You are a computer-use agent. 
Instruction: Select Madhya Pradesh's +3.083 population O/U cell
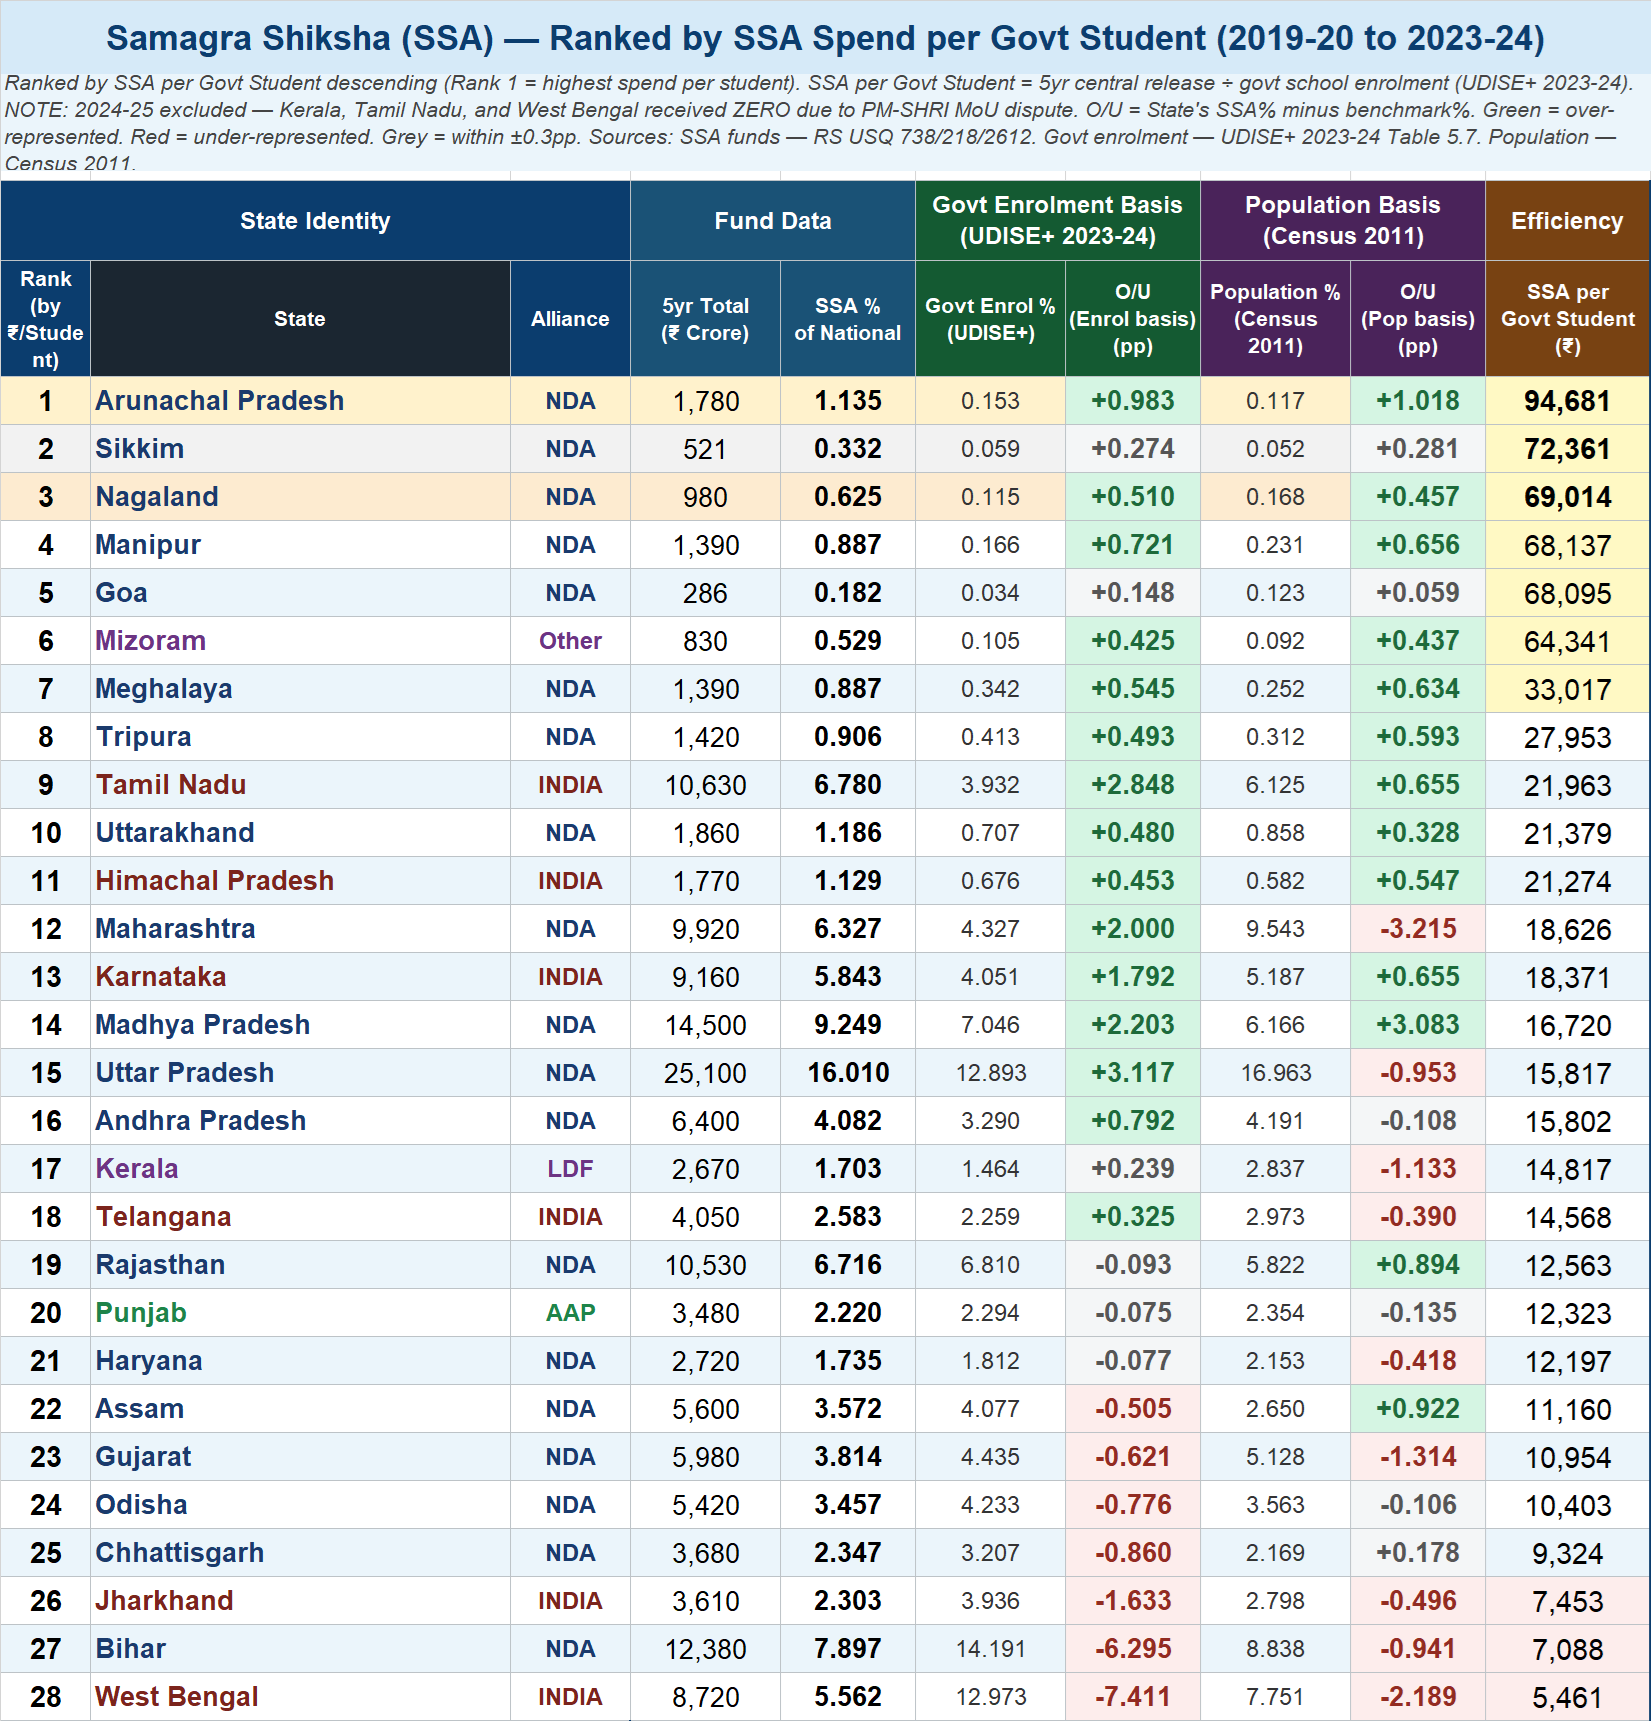[x=1417, y=1025]
